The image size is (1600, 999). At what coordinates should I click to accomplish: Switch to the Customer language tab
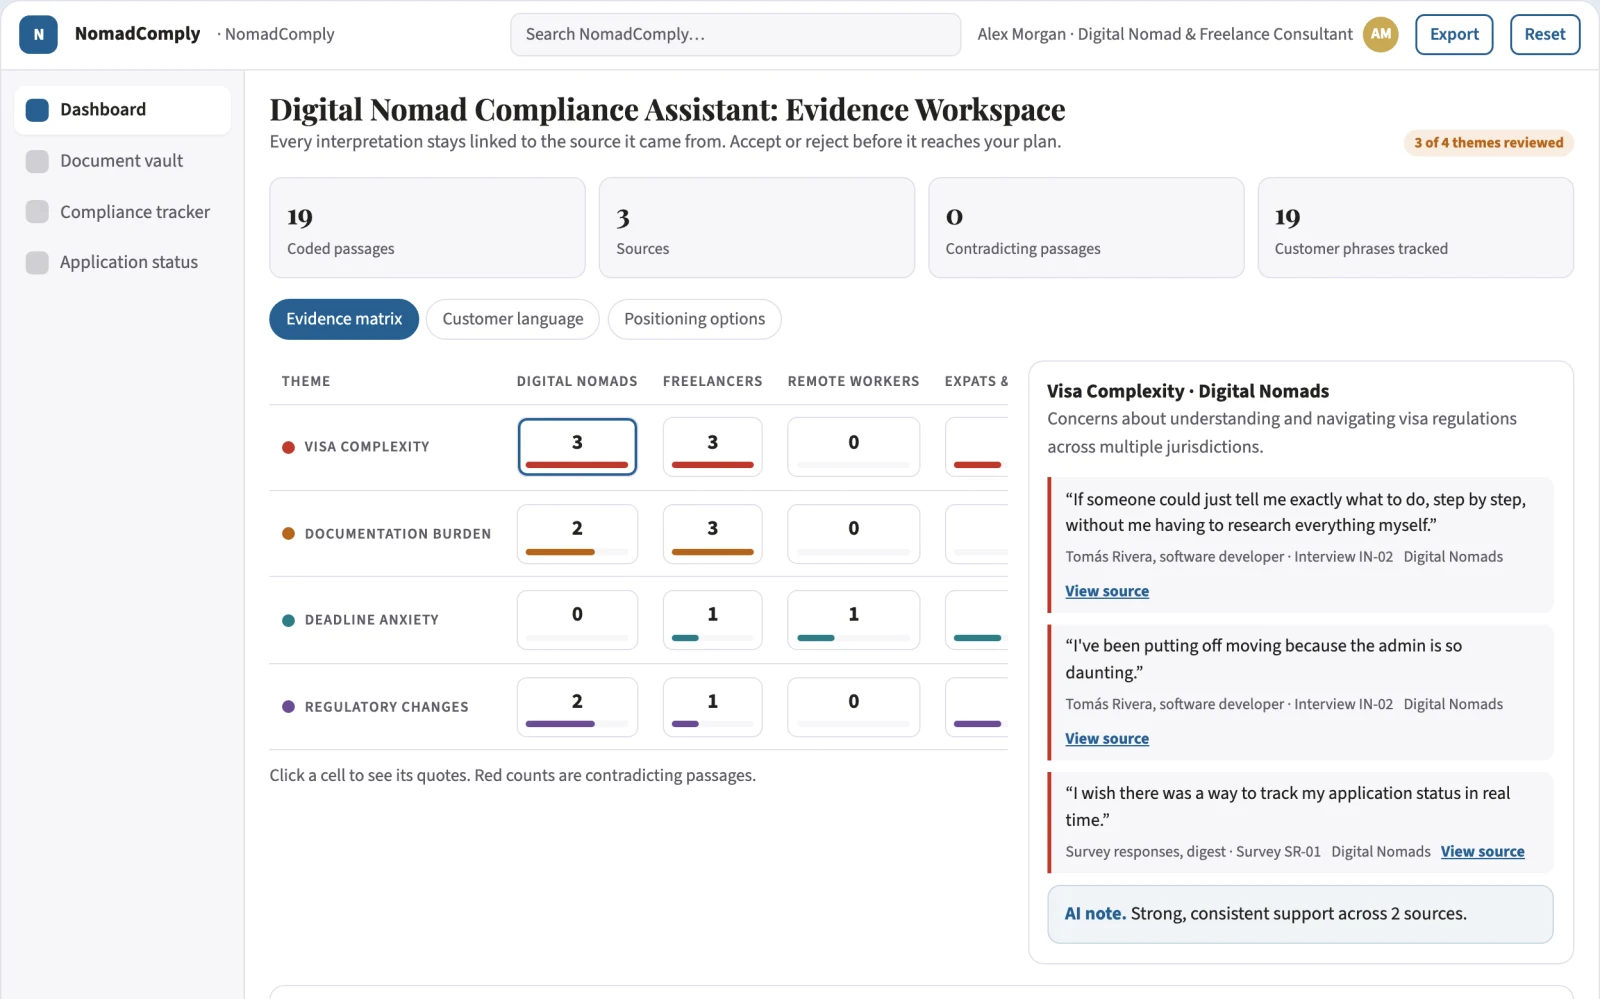(513, 319)
